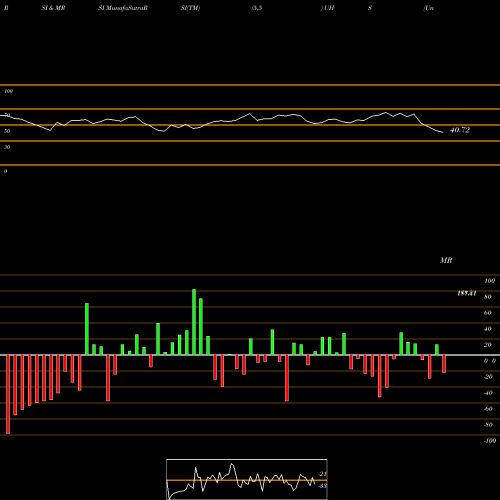Click the 185.31 value label

[x=467, y=293]
